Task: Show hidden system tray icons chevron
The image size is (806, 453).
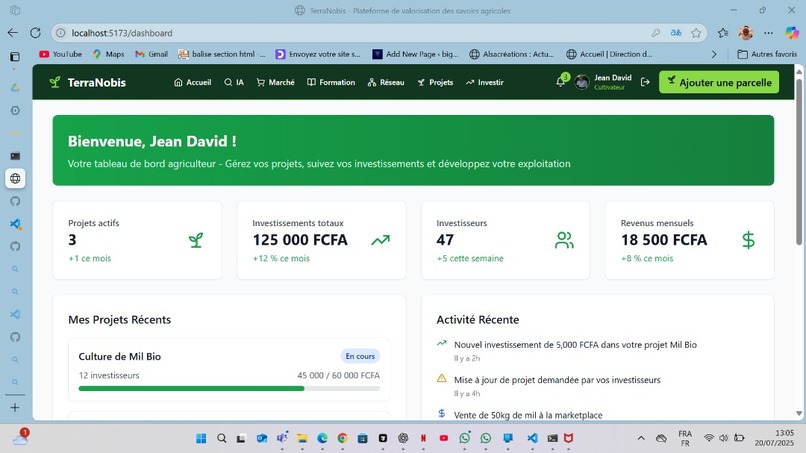Action: pyautogui.click(x=641, y=438)
